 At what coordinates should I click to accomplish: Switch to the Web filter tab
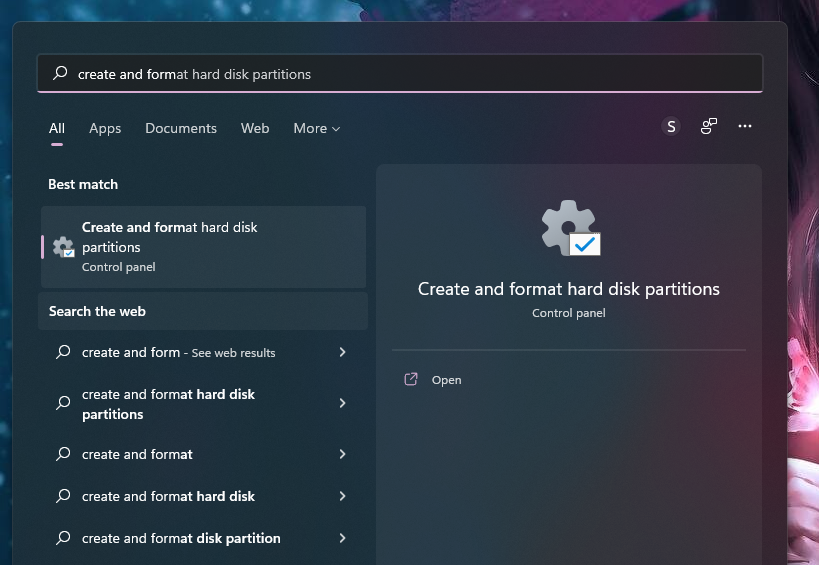[x=255, y=128]
